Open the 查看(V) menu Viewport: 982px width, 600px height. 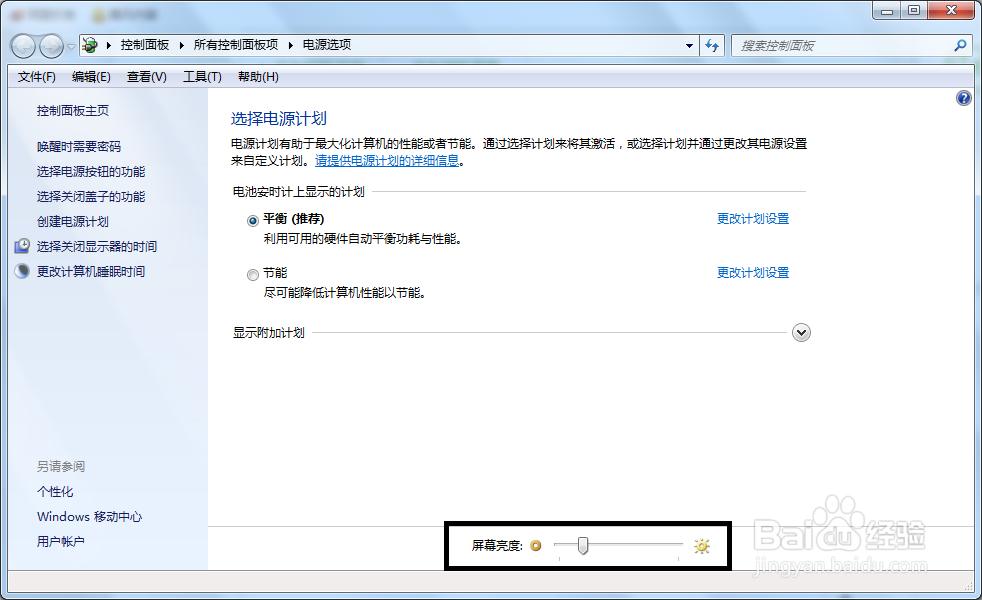[x=145, y=77]
